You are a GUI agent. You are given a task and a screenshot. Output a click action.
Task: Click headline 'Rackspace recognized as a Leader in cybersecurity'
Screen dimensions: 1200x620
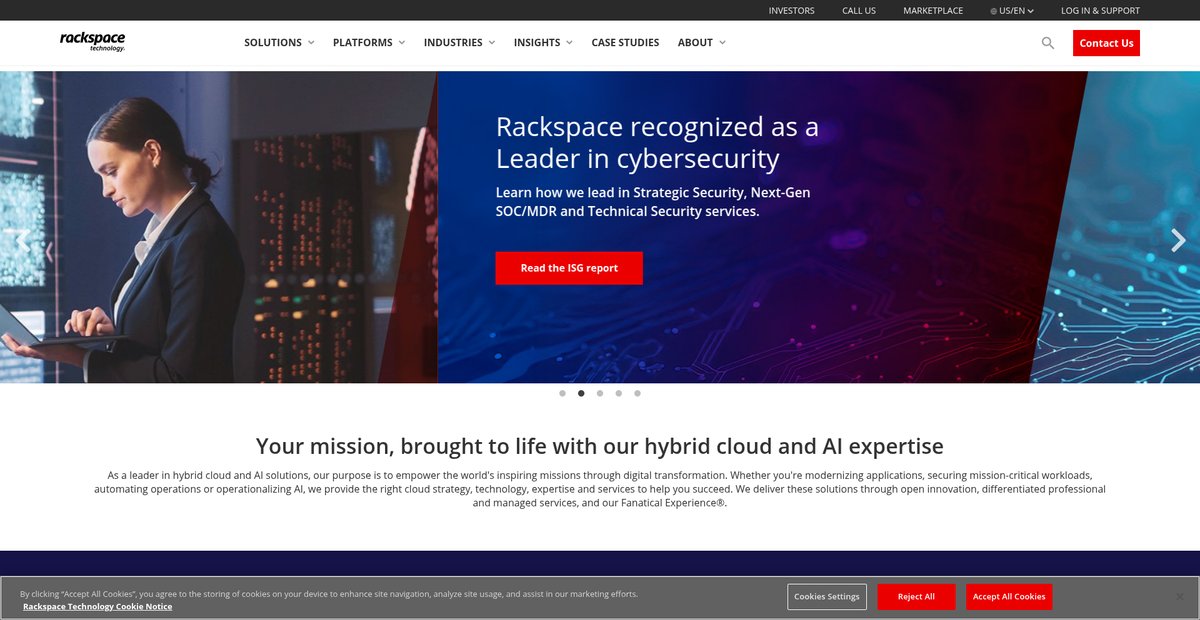coord(657,143)
